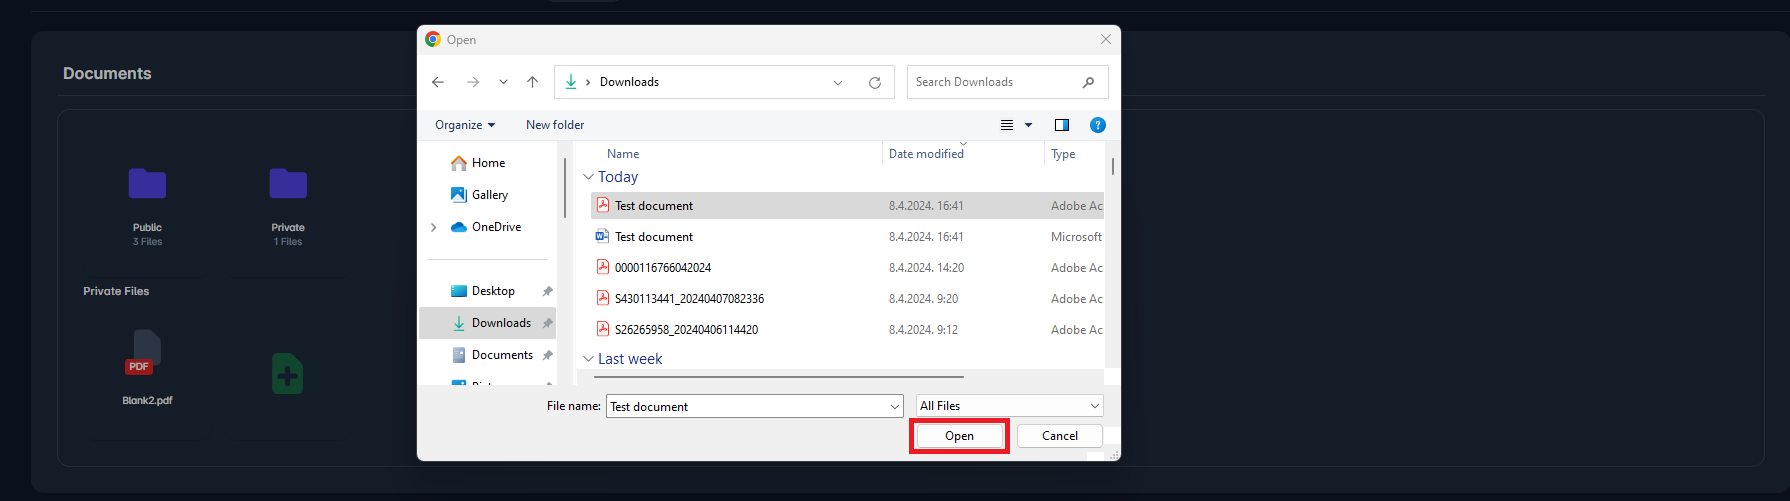Click the Up one level arrow
Viewport: 1790px width, 501px height.
pos(532,82)
